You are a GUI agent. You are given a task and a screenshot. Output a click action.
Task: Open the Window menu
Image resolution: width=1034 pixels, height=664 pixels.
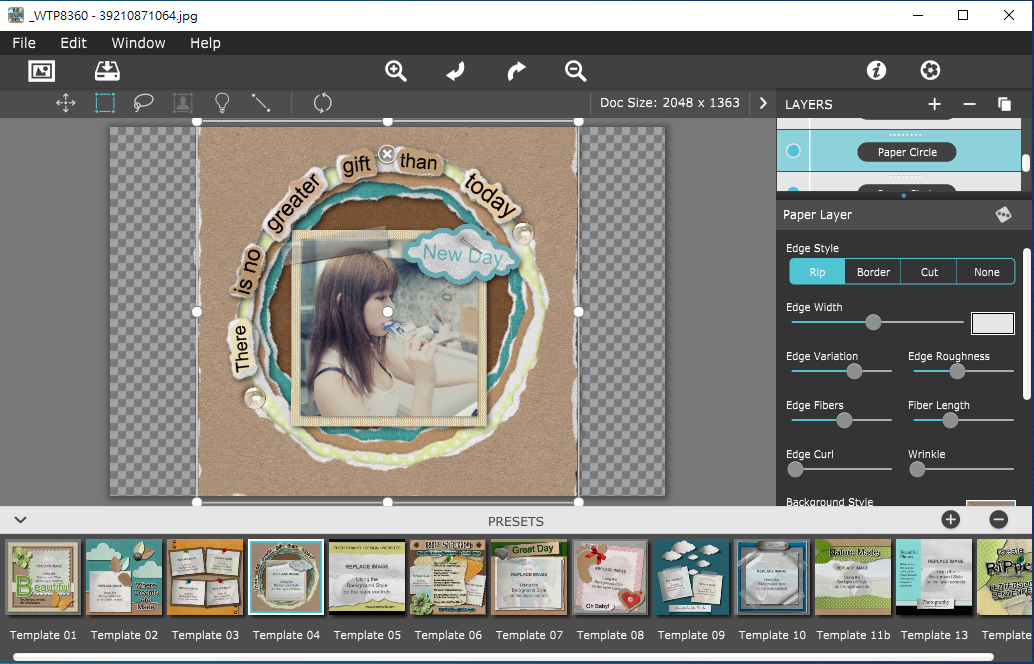click(138, 43)
